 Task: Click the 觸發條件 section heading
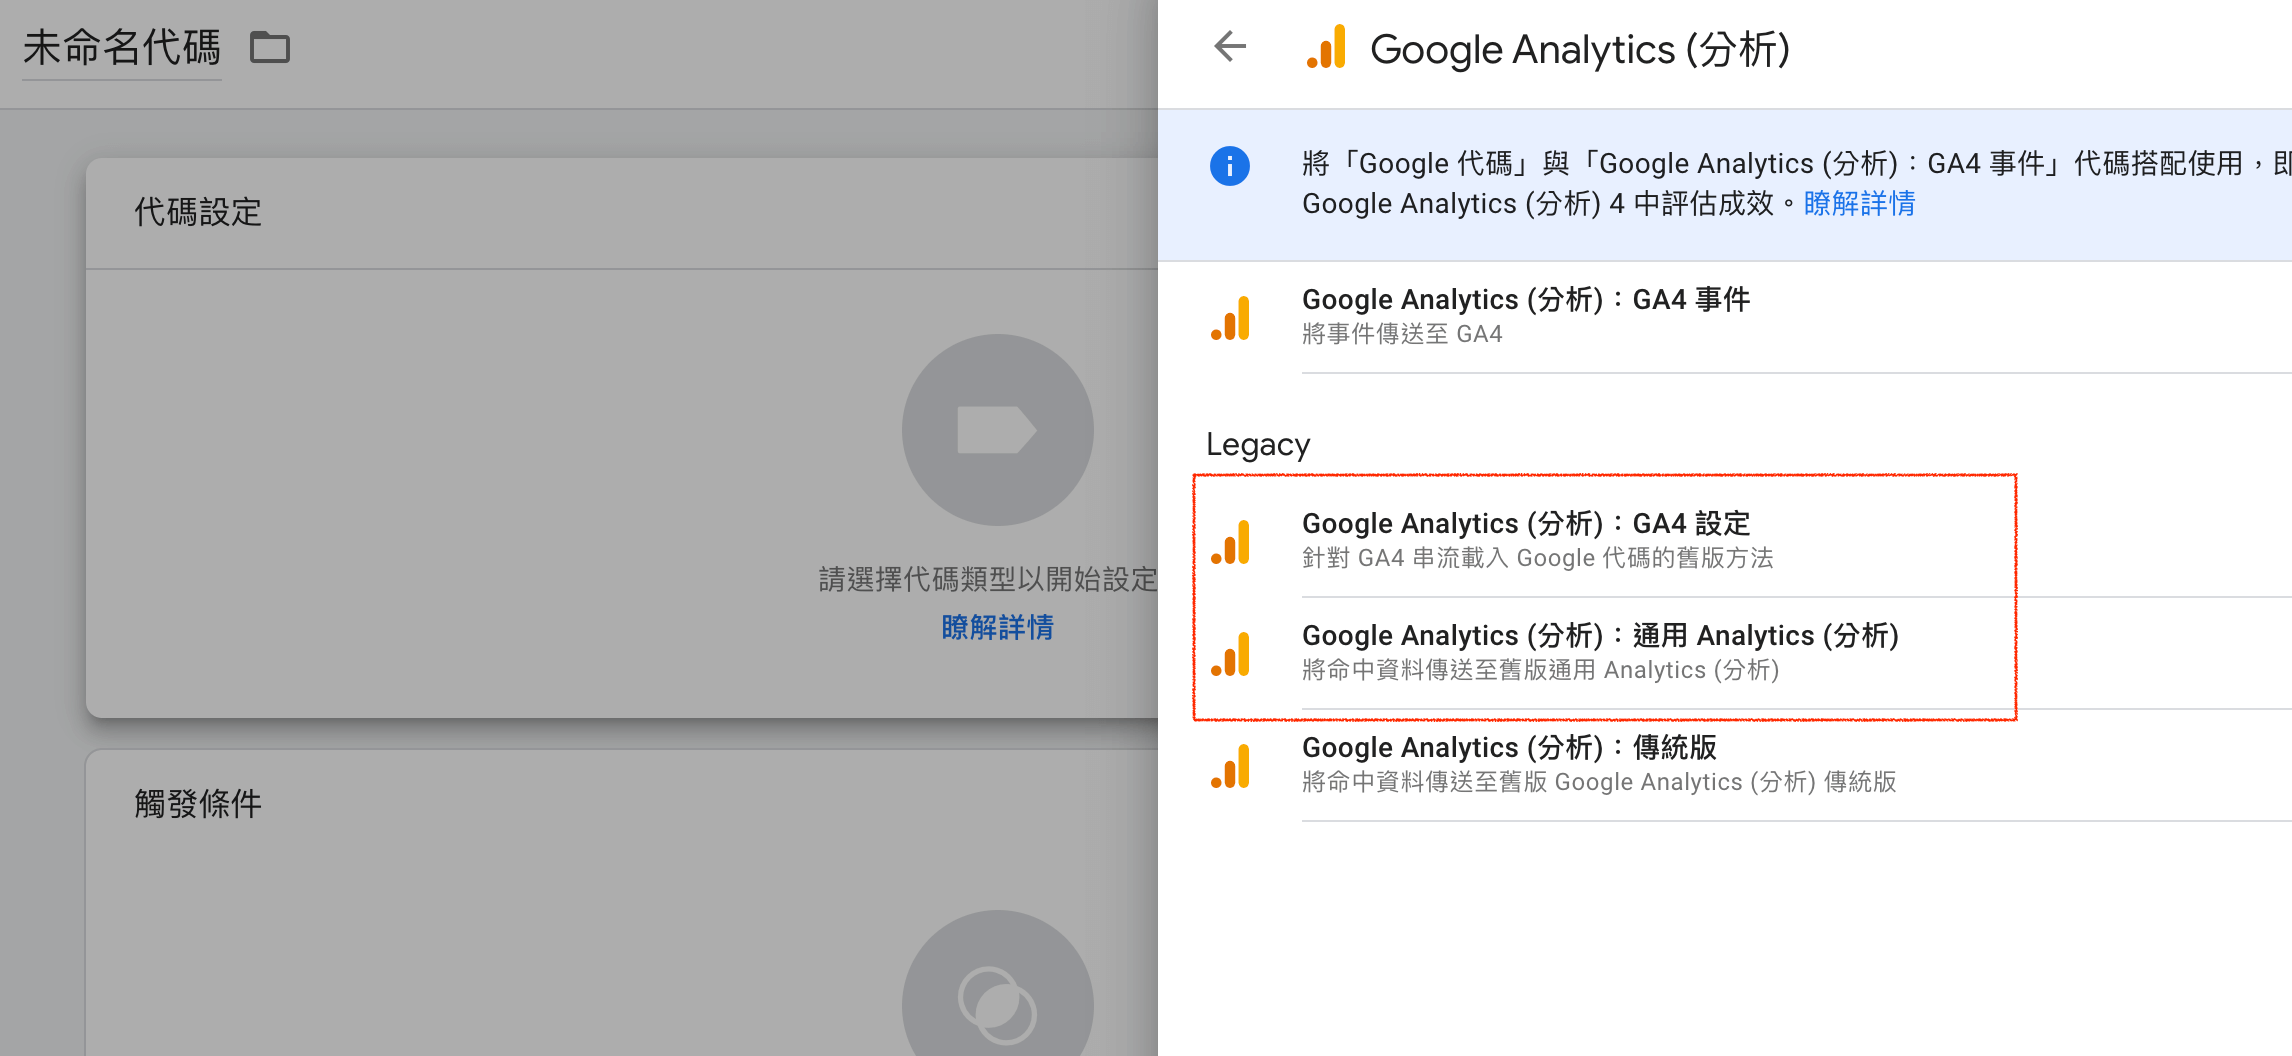[198, 803]
